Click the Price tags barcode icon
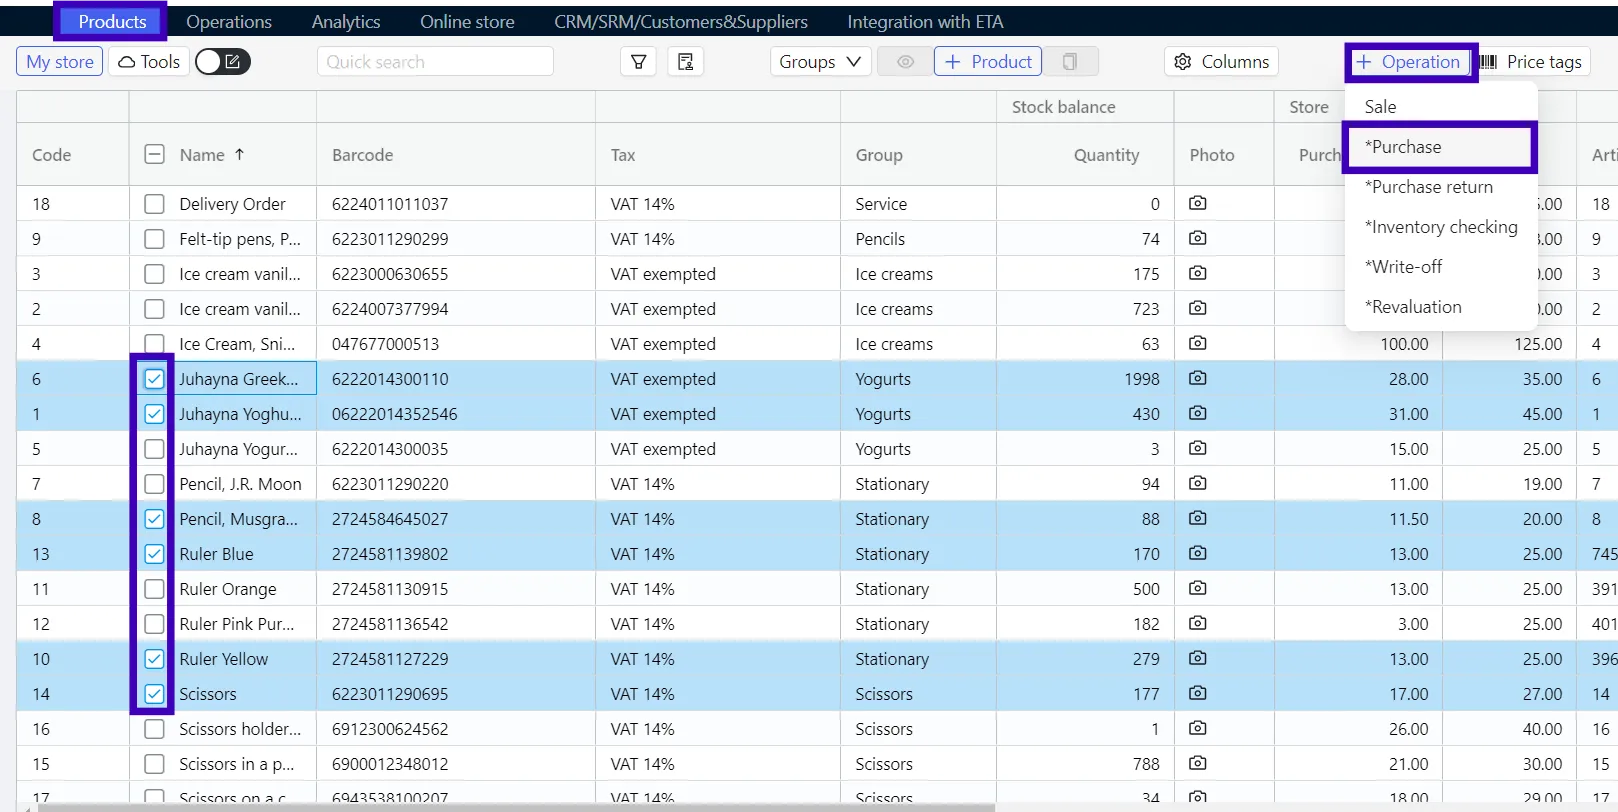Viewport: 1618px width, 812px height. [x=1488, y=62]
